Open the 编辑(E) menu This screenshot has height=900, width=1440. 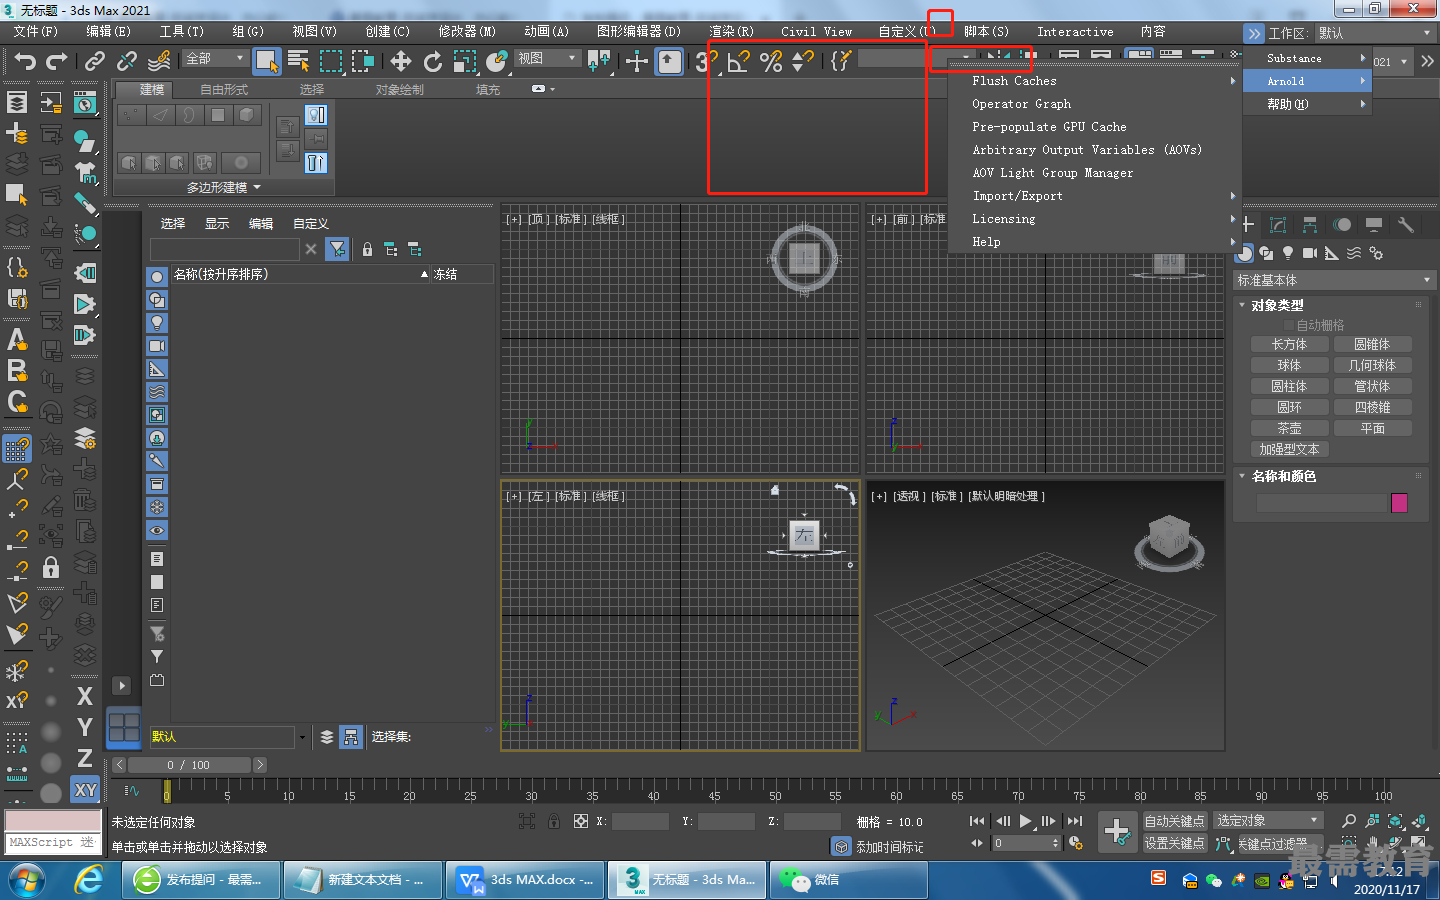(x=108, y=32)
